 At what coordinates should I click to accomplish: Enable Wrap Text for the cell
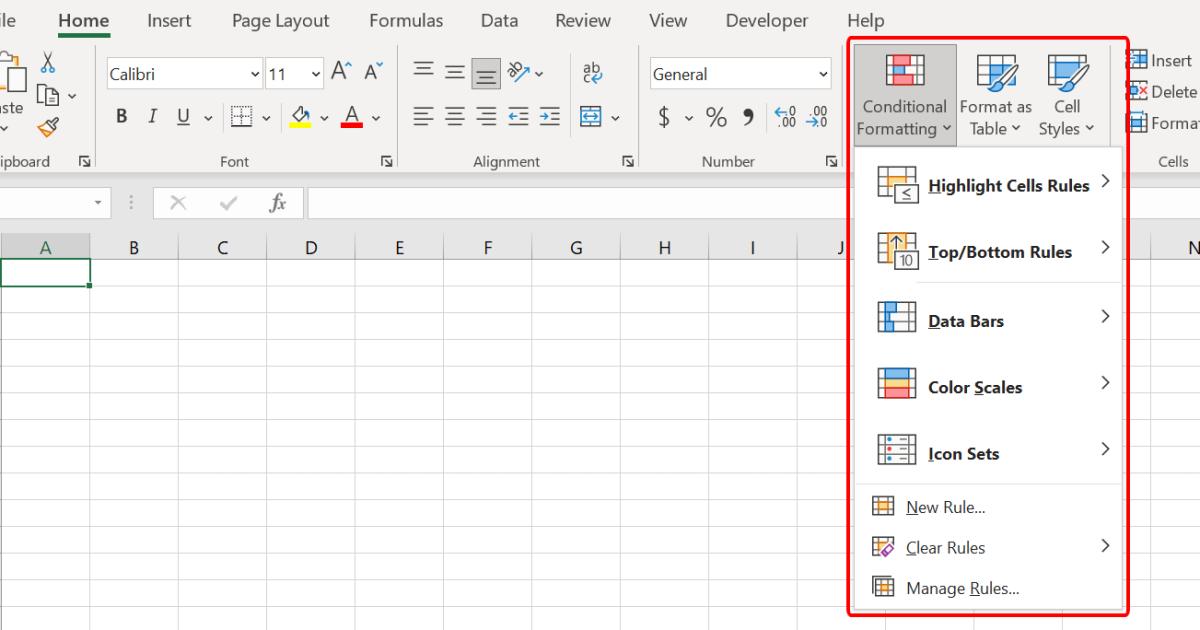click(x=593, y=73)
